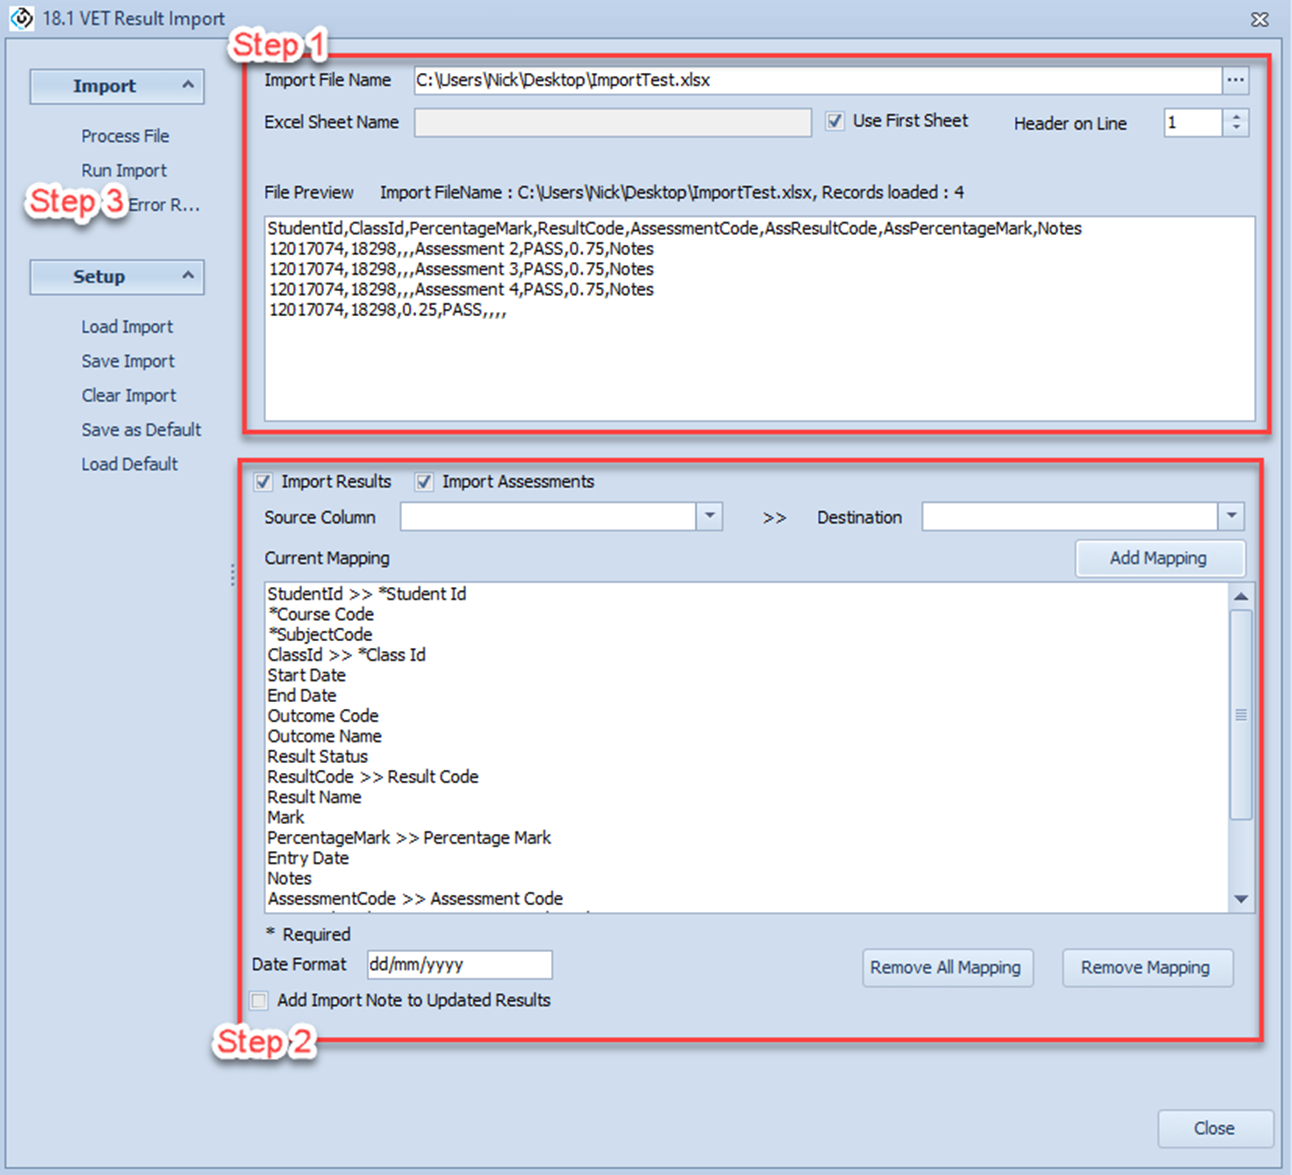Decrease the Header on Line value
The width and height of the screenshot is (1292, 1175).
[x=1237, y=128]
